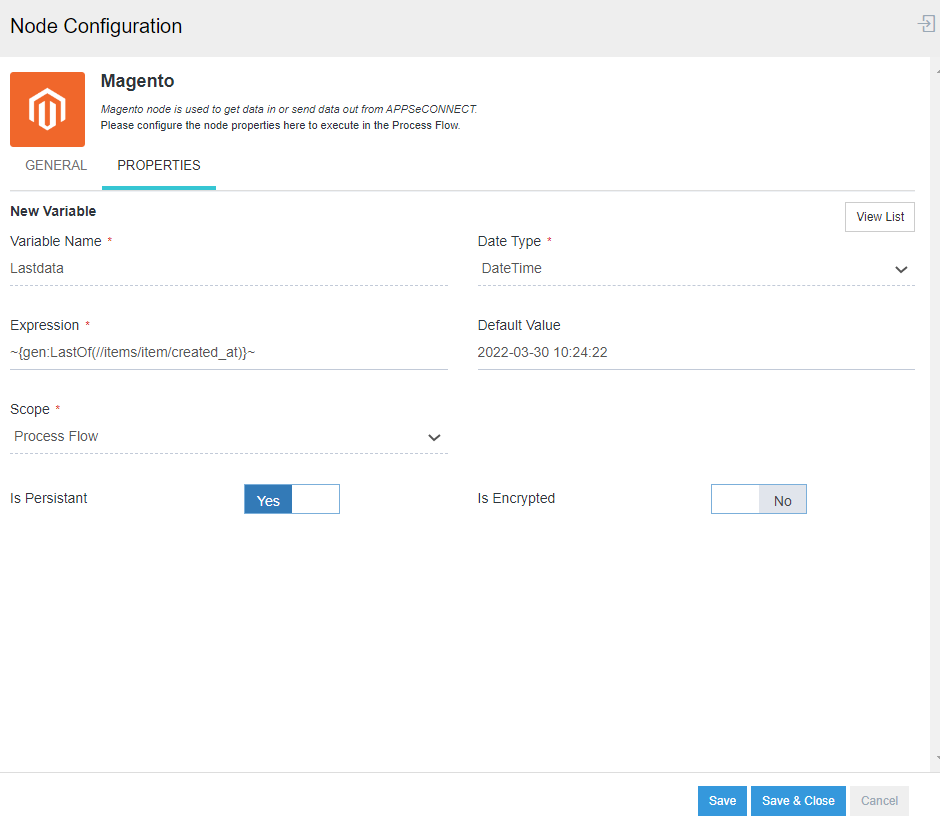Focus the Variable Name field with Lastdata
Screen dimensions: 940x831
[228, 269]
